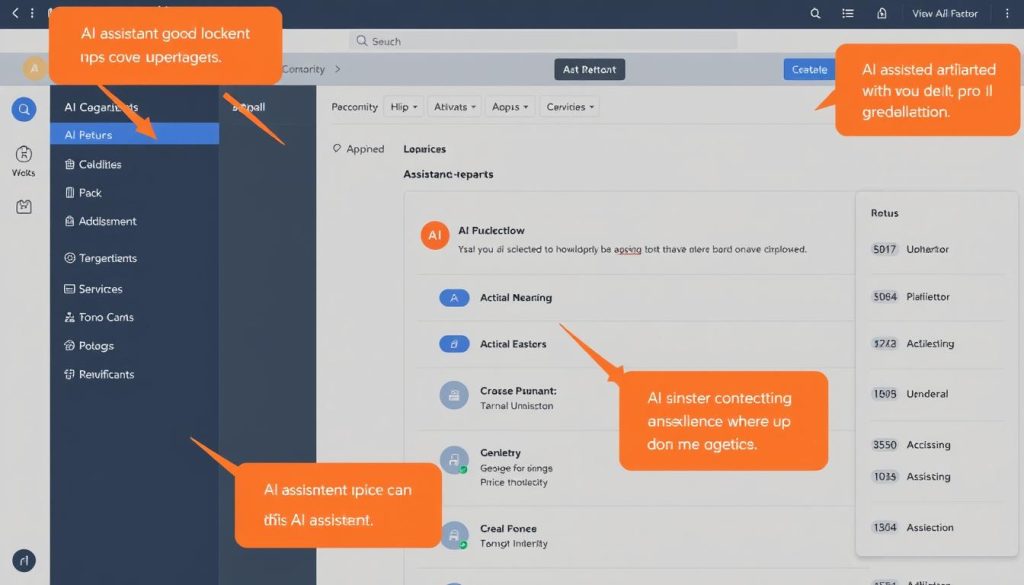The width and height of the screenshot is (1024, 585).
Task: Click the list view icon in top bar
Action: click(x=848, y=14)
